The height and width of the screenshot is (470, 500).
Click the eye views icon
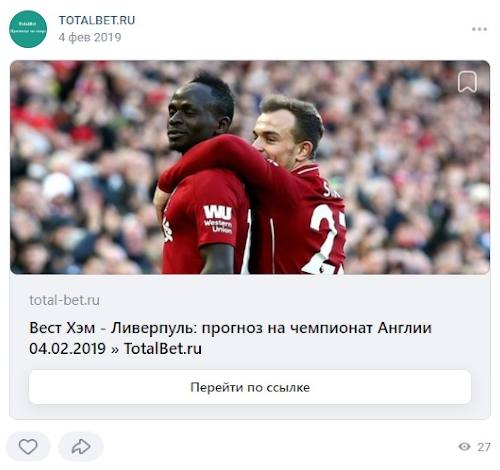coord(464,447)
